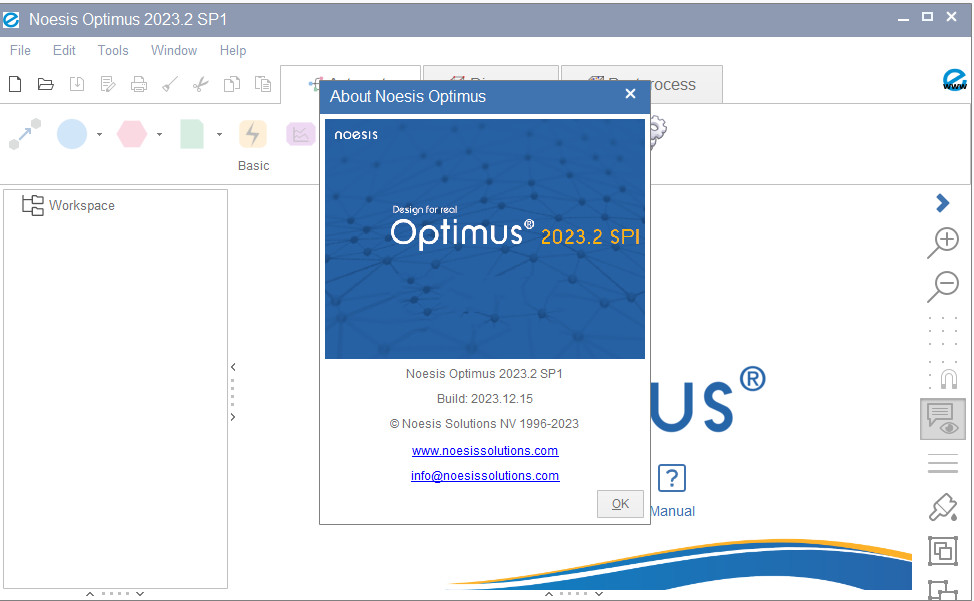
Task: Select the blue circle node tool
Action: click(72, 134)
